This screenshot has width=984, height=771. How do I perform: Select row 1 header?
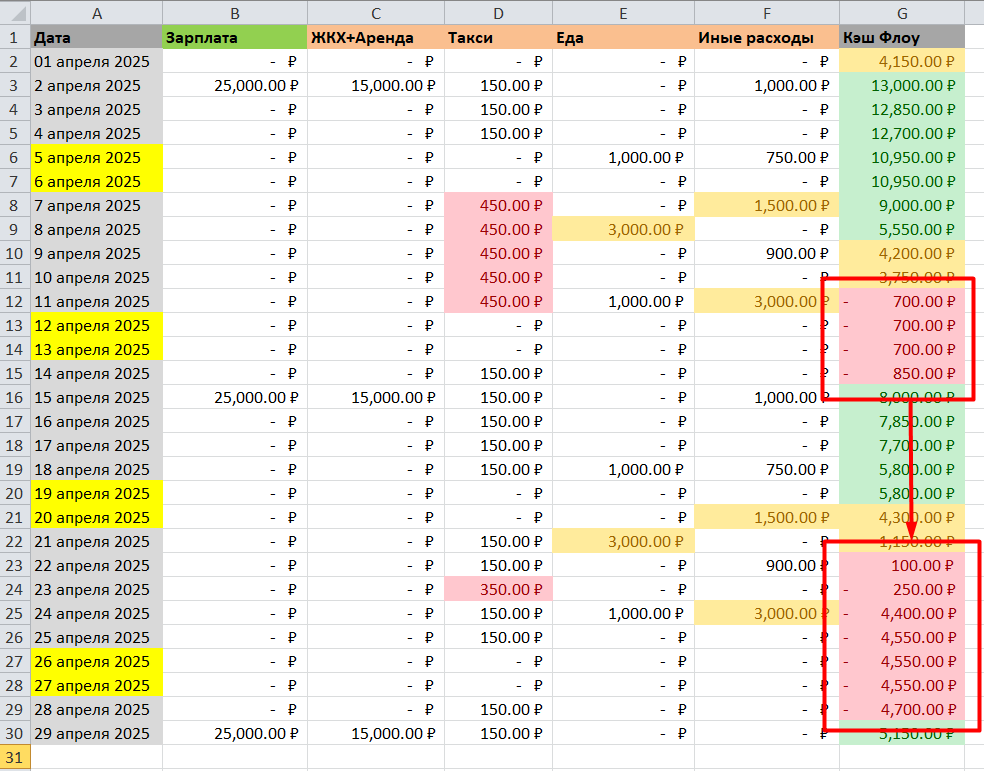click(x=14, y=38)
